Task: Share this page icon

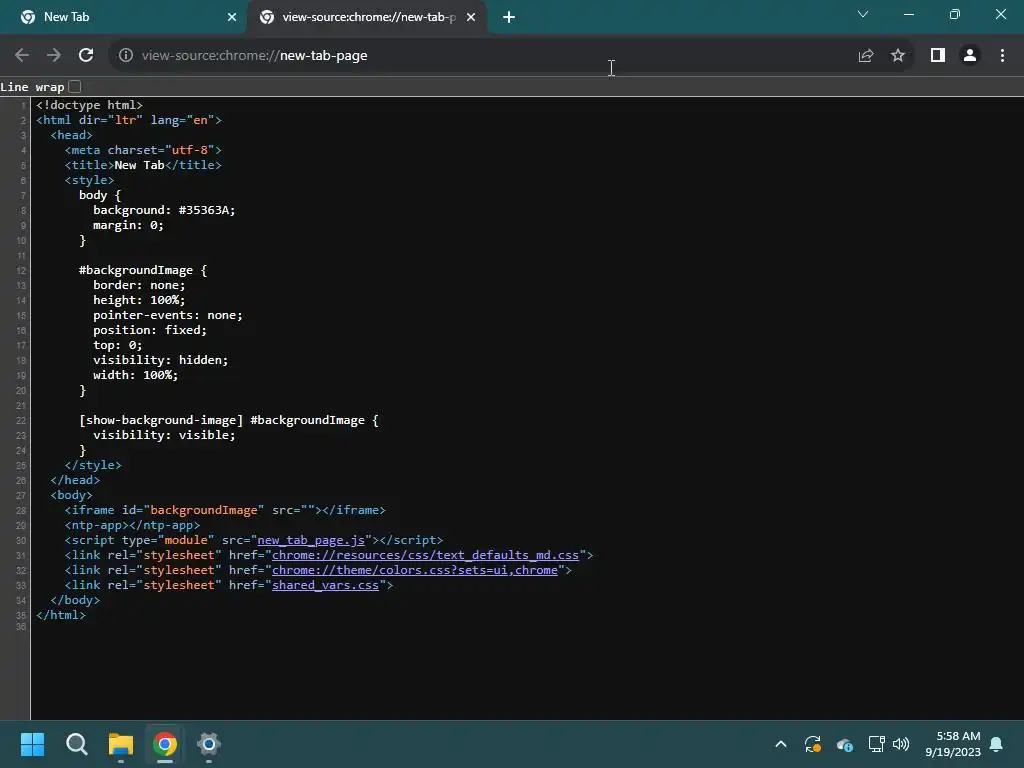Action: tap(866, 56)
